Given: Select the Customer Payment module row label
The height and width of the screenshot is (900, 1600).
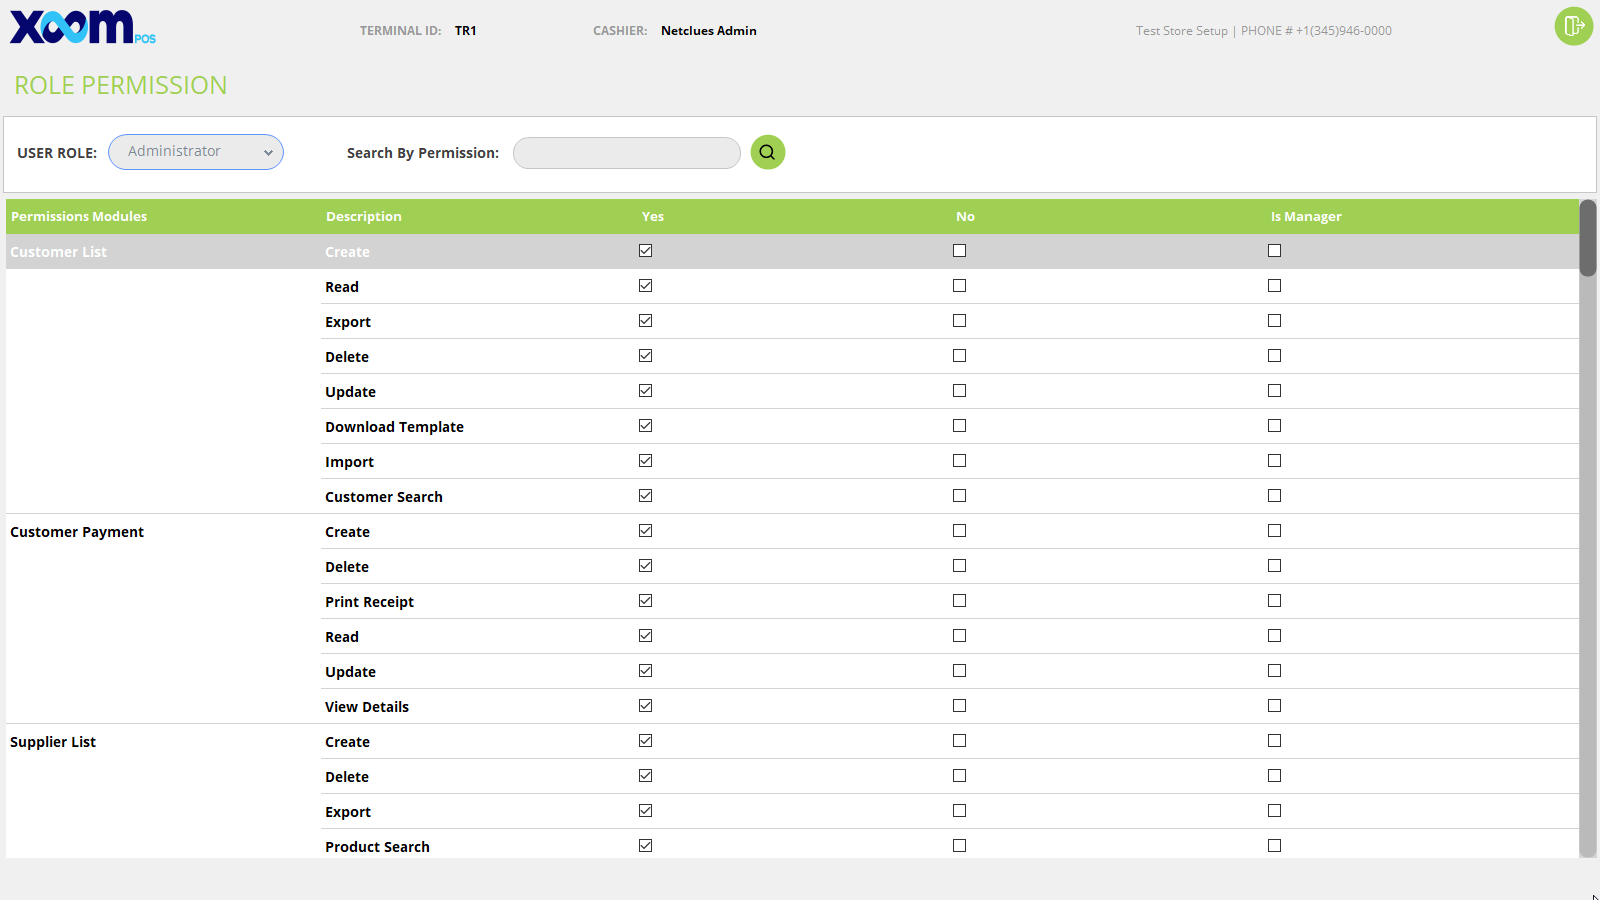Looking at the screenshot, I should pos(77,532).
